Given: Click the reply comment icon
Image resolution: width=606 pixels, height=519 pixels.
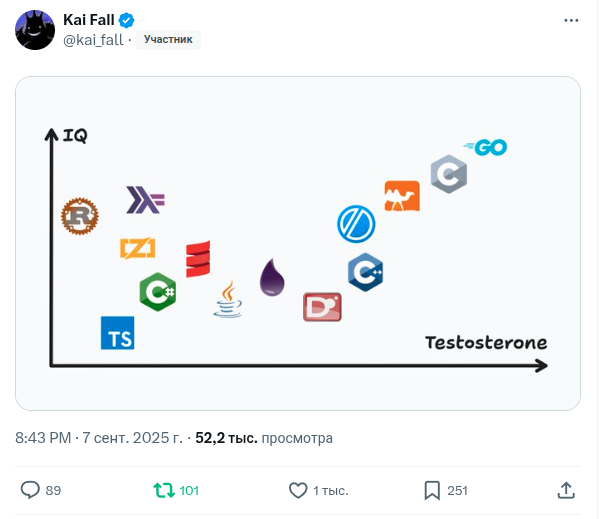Looking at the screenshot, I should coord(30,490).
